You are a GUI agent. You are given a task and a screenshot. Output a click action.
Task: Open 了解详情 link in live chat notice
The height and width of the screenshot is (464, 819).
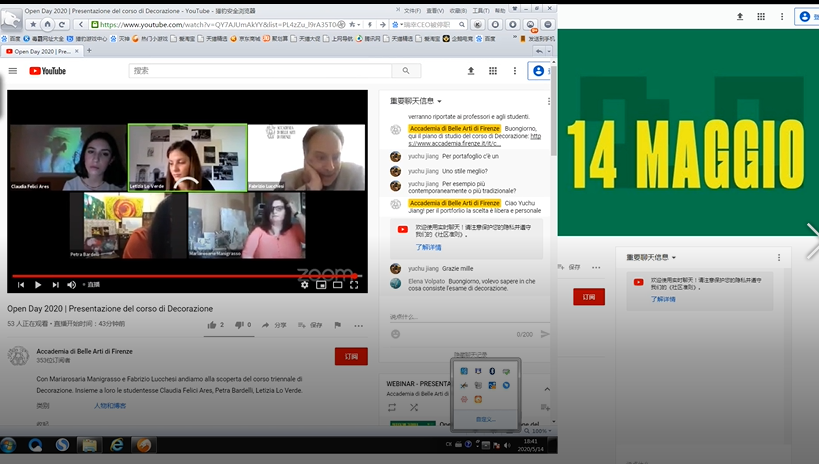(428, 247)
